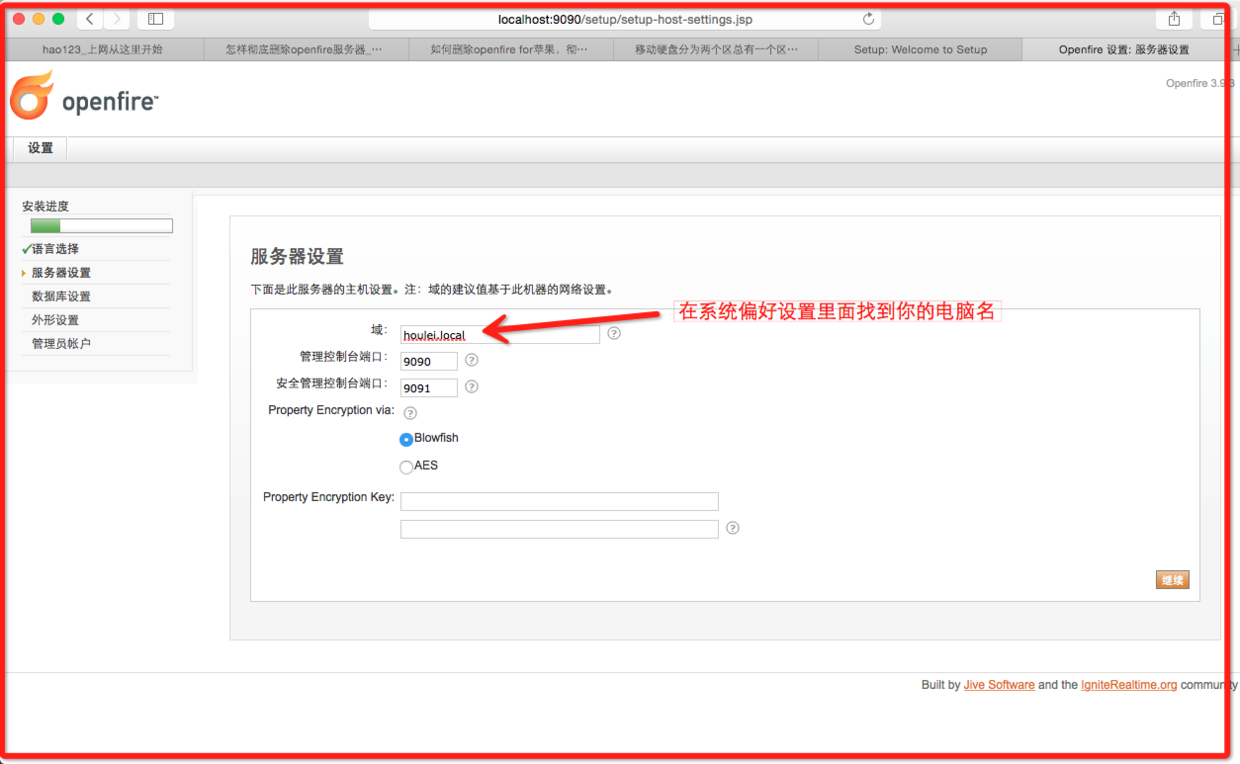
Task: Open the Jive Software link
Action: point(998,685)
